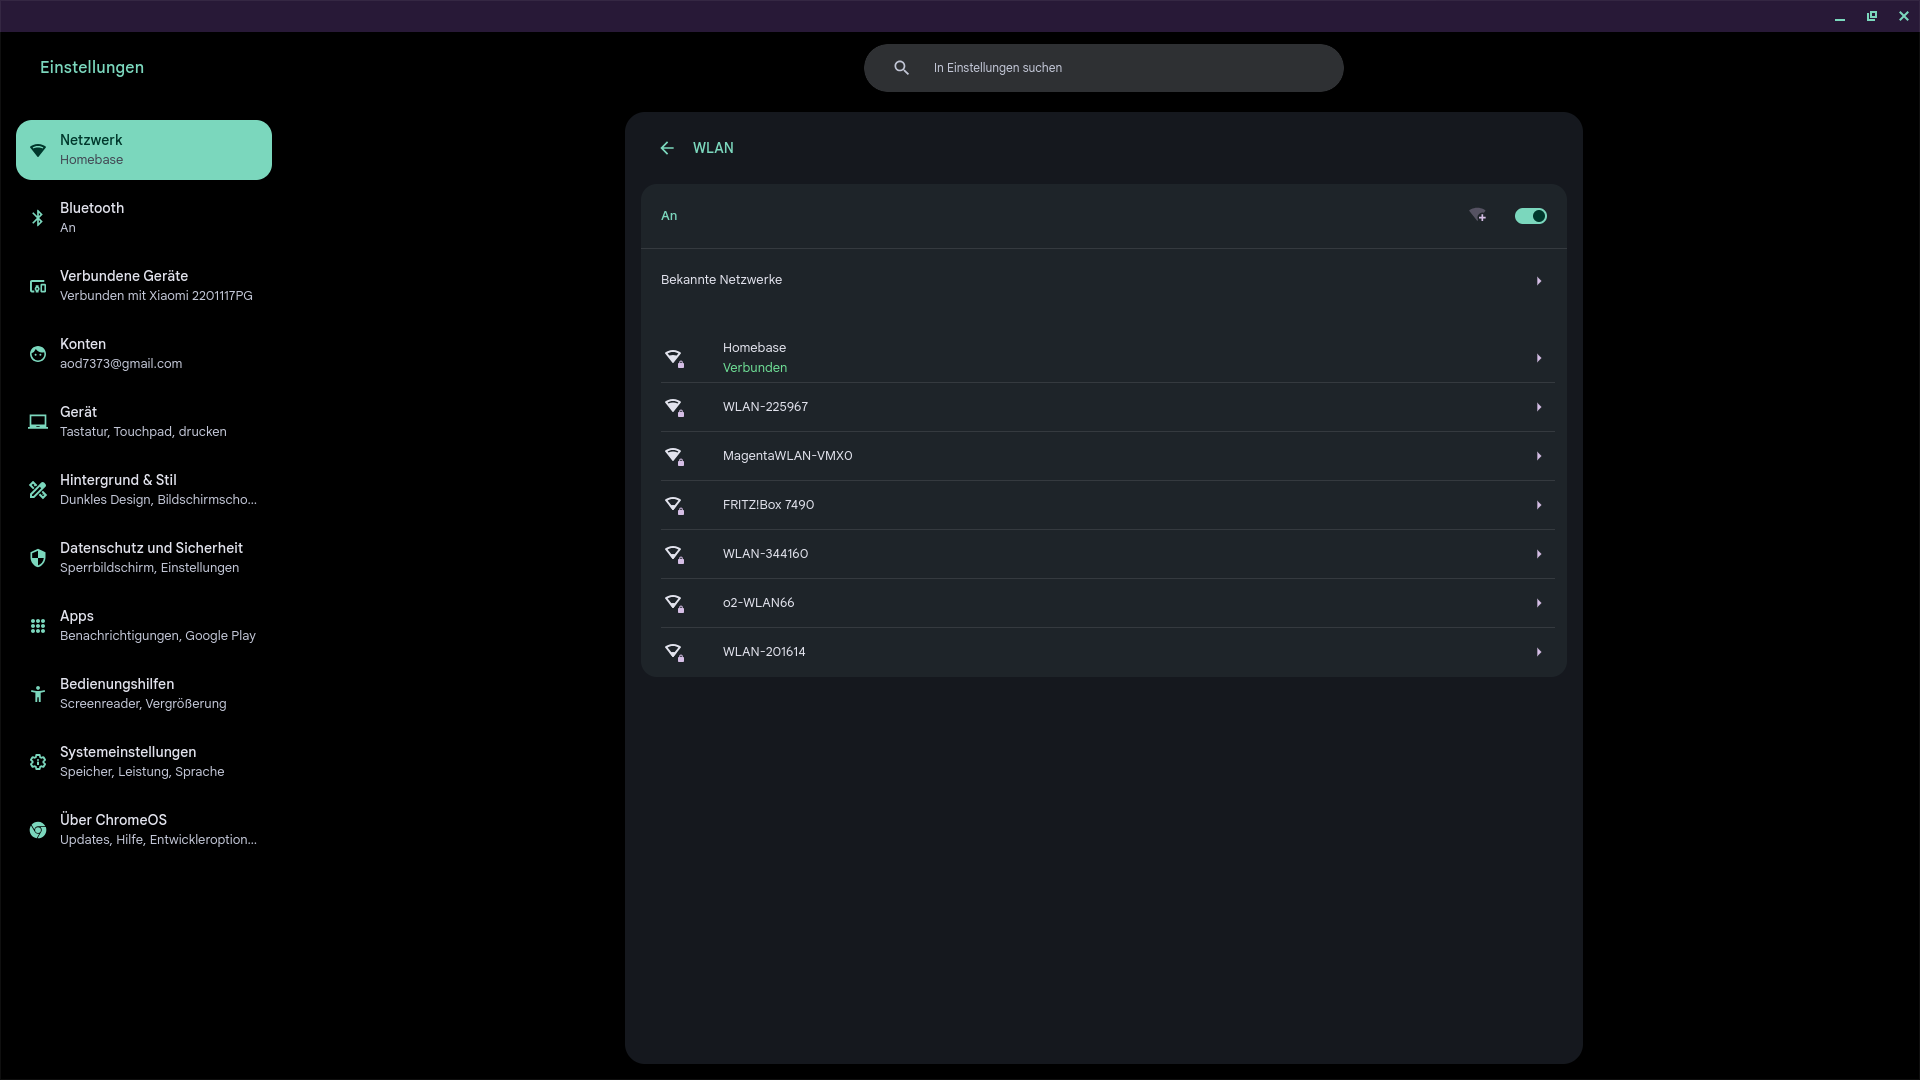Focus the In Einstellungen suchen field
1920x1080 pixels.
1120,68
